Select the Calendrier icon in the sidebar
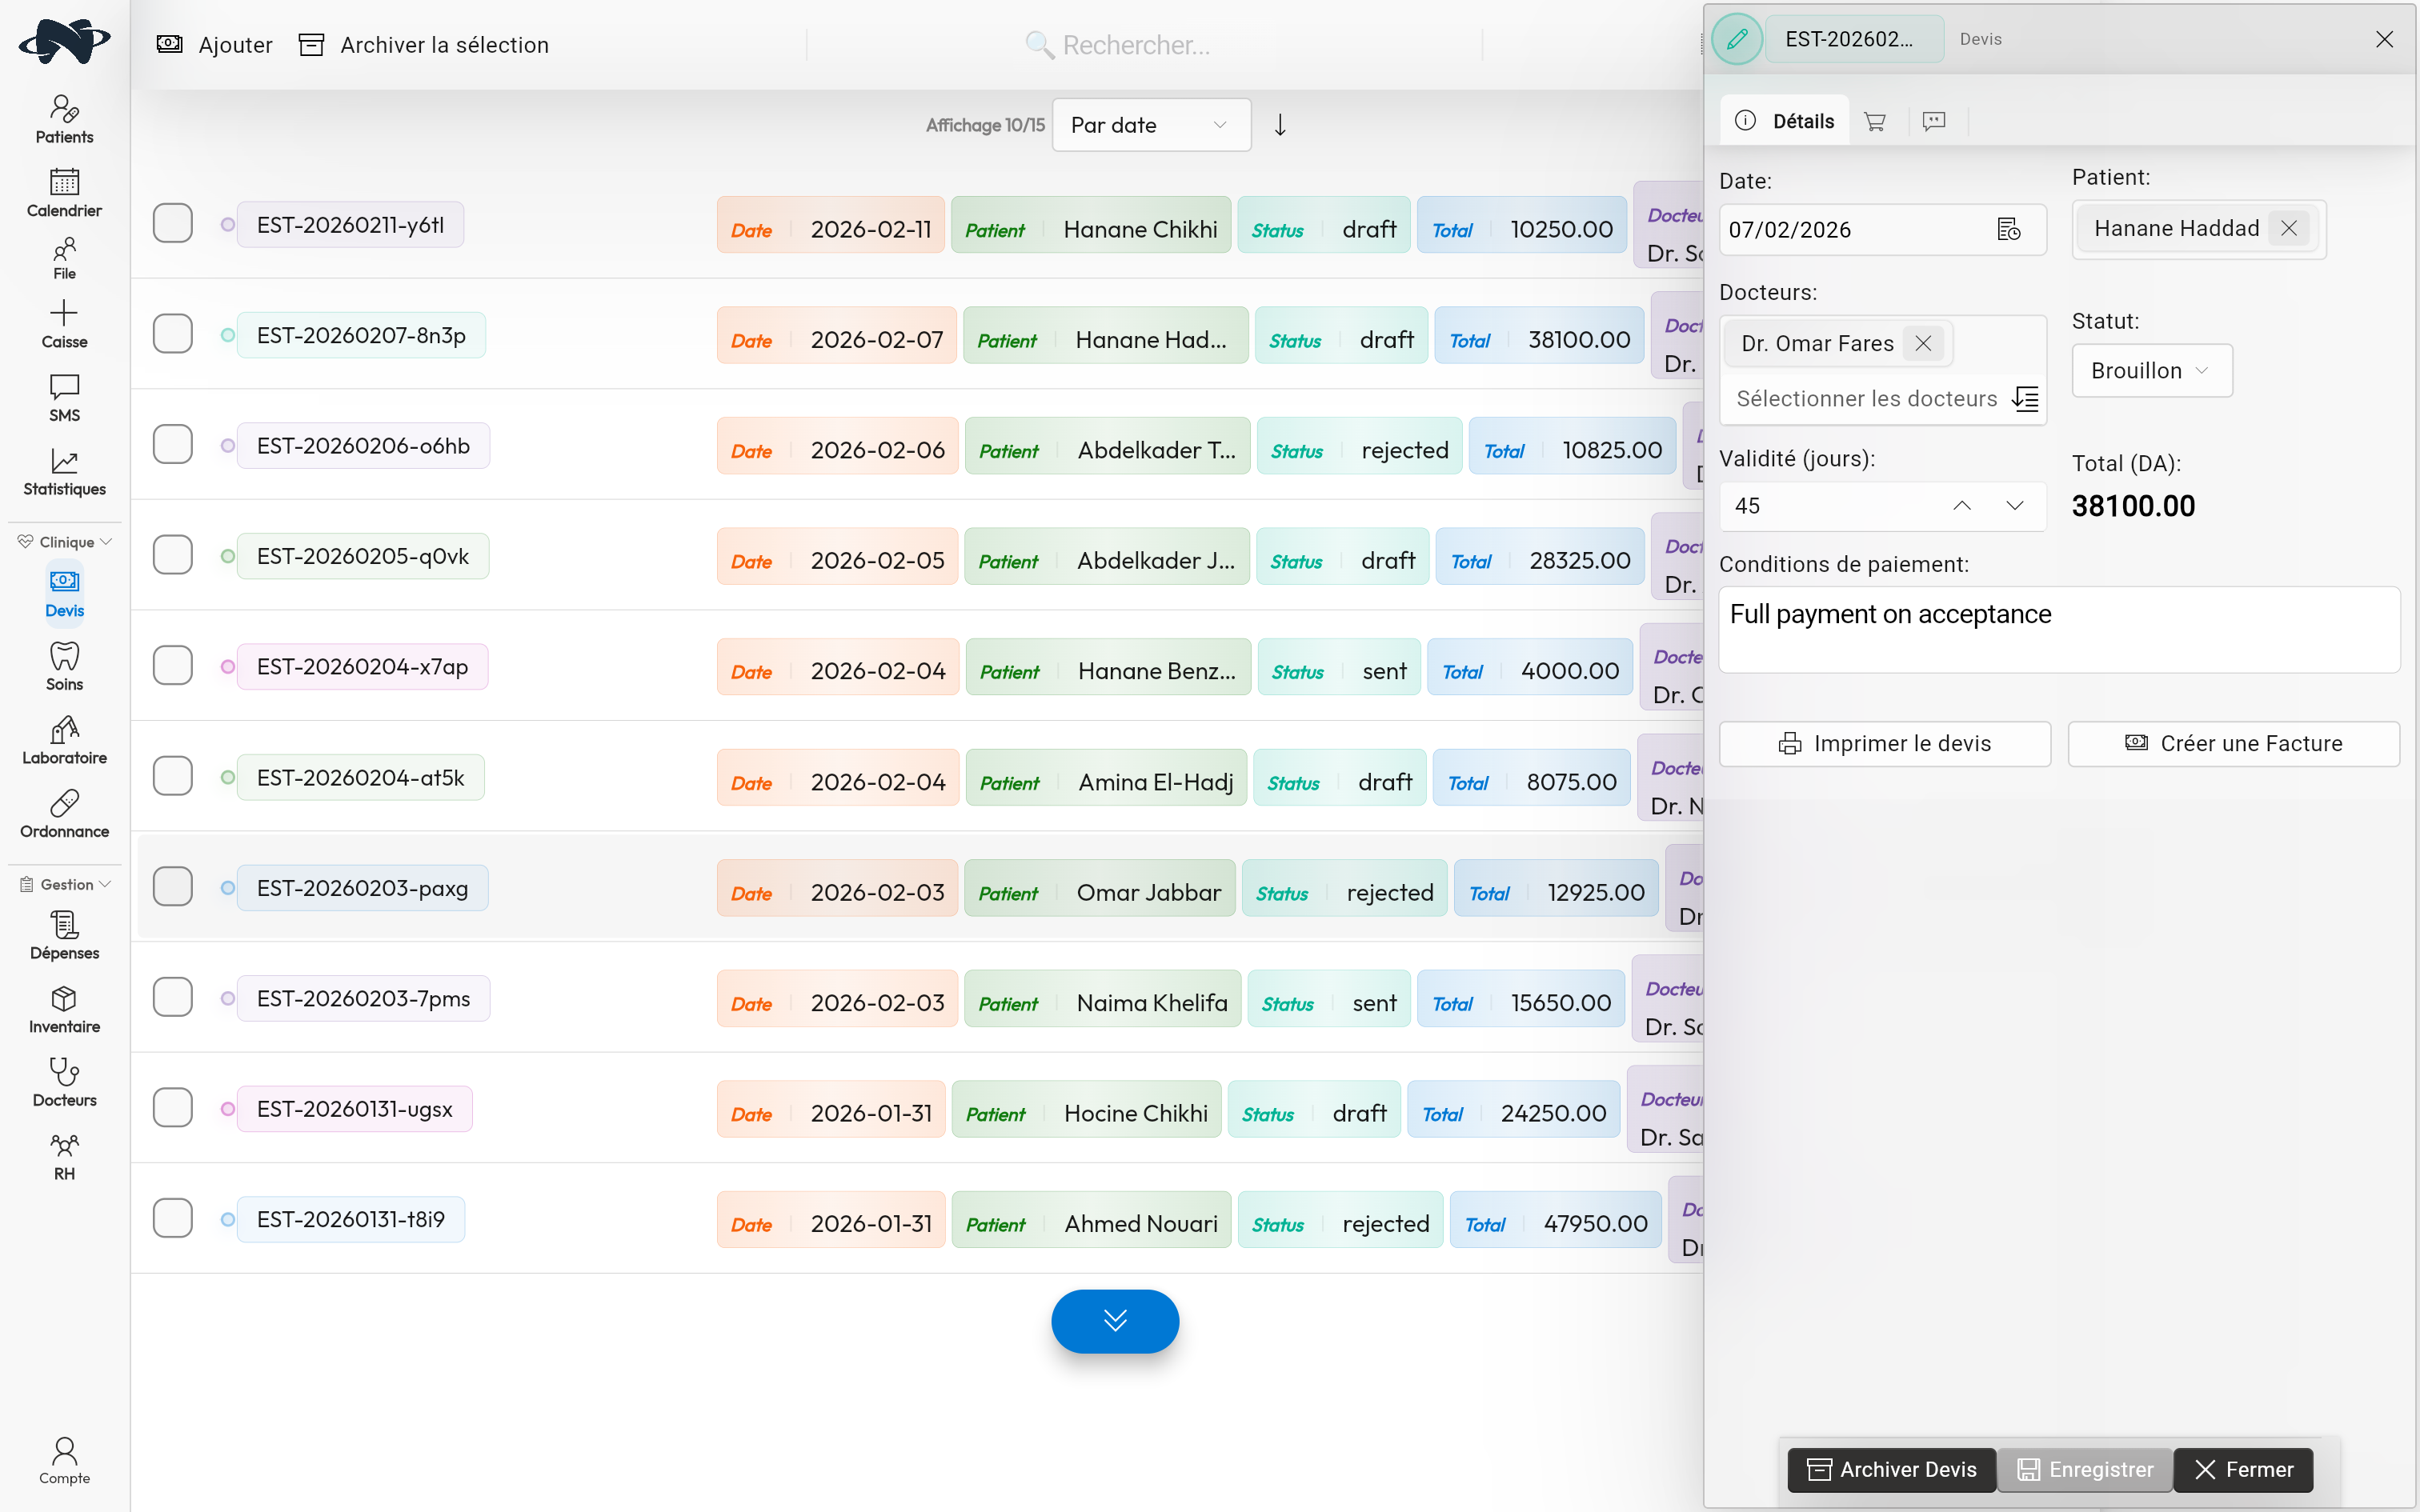 pyautogui.click(x=64, y=190)
